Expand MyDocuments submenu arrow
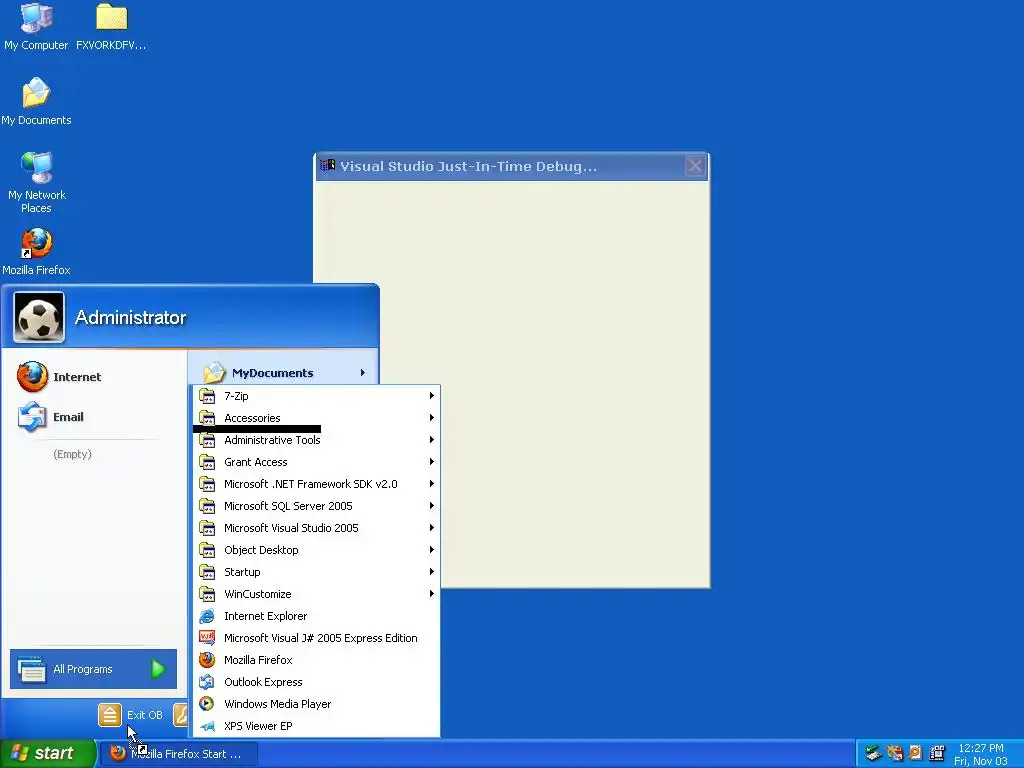The height and width of the screenshot is (768, 1024). click(362, 373)
